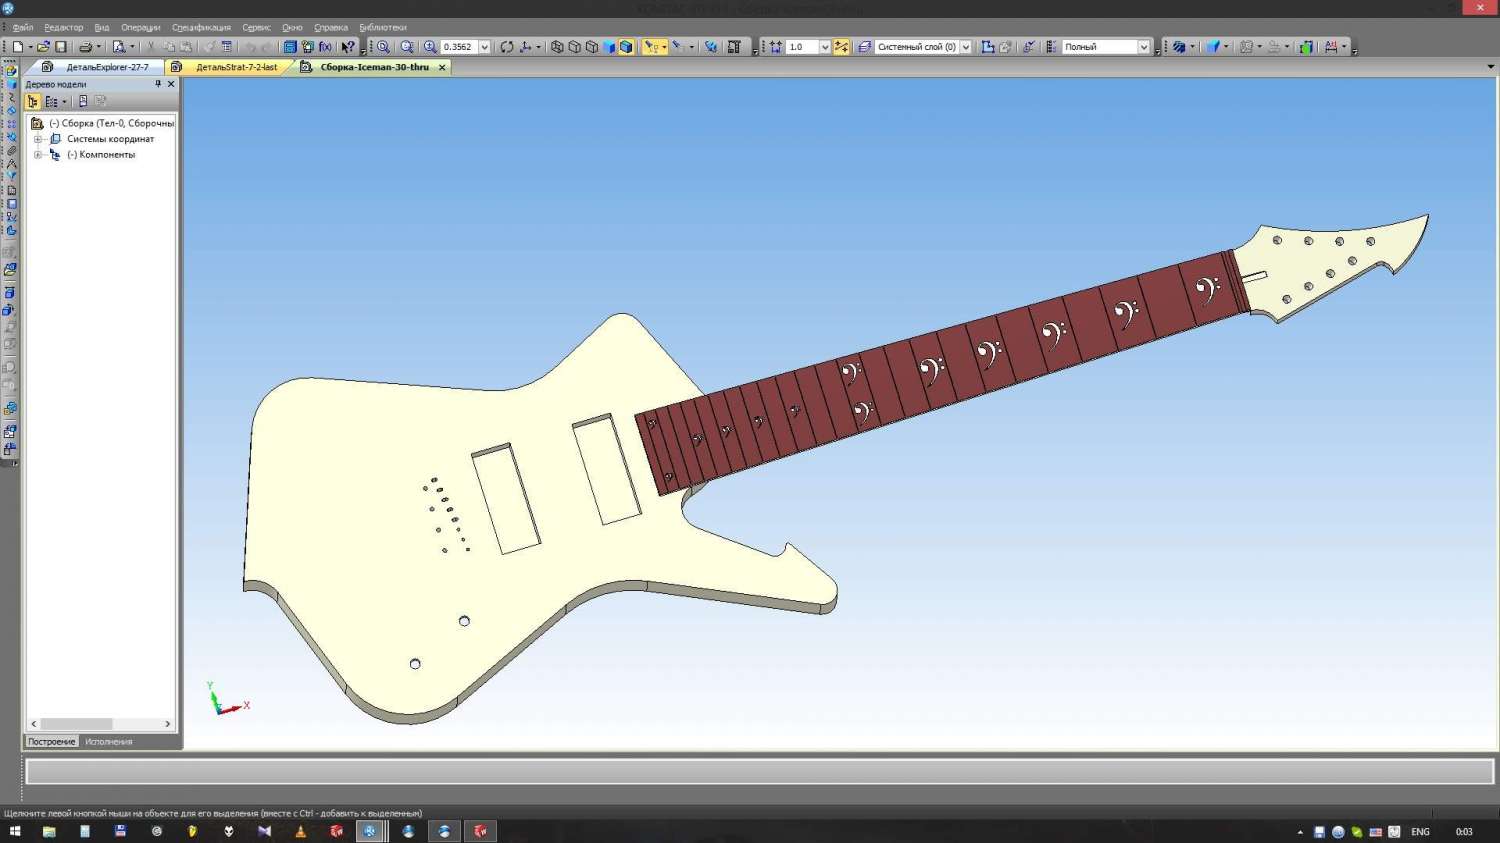
Task: Expand the Системы координат tree node
Action: [38, 139]
